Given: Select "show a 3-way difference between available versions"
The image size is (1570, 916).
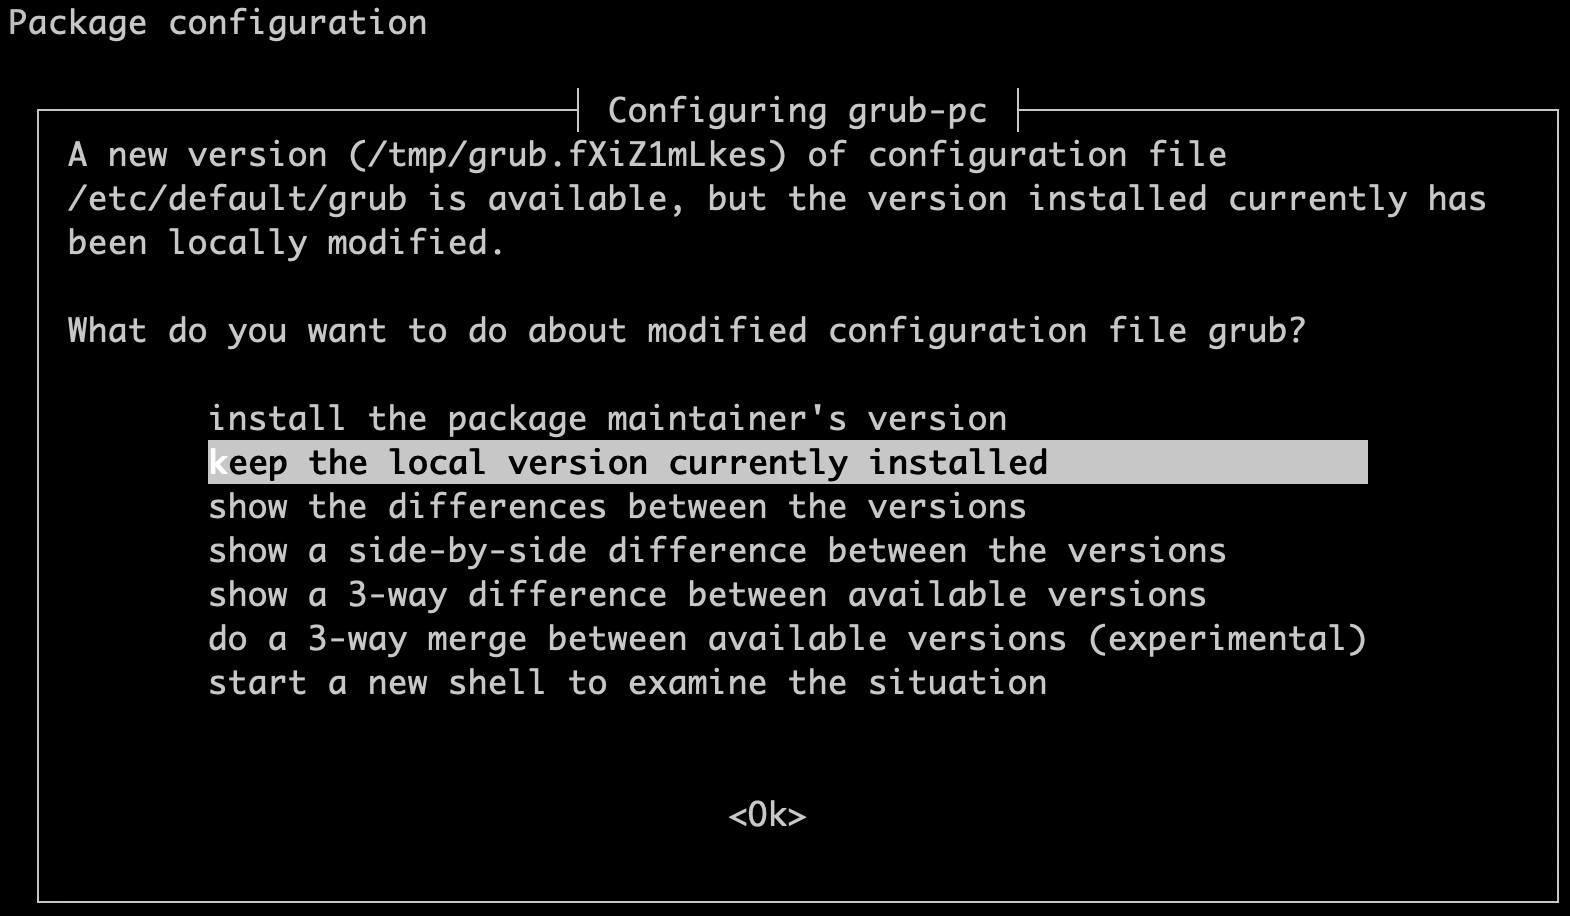Looking at the screenshot, I should pos(706,594).
